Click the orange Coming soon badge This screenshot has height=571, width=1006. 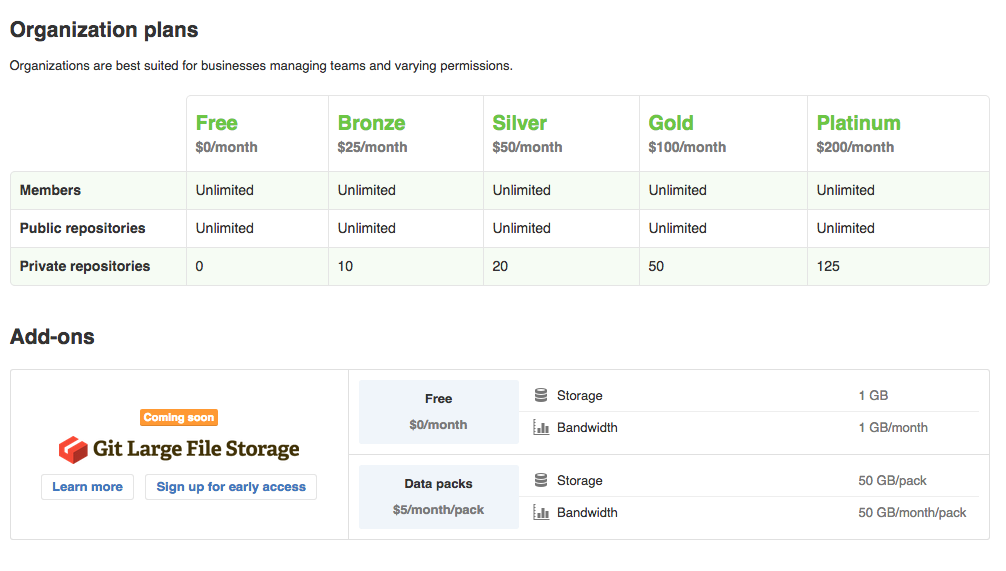pyautogui.click(x=179, y=418)
